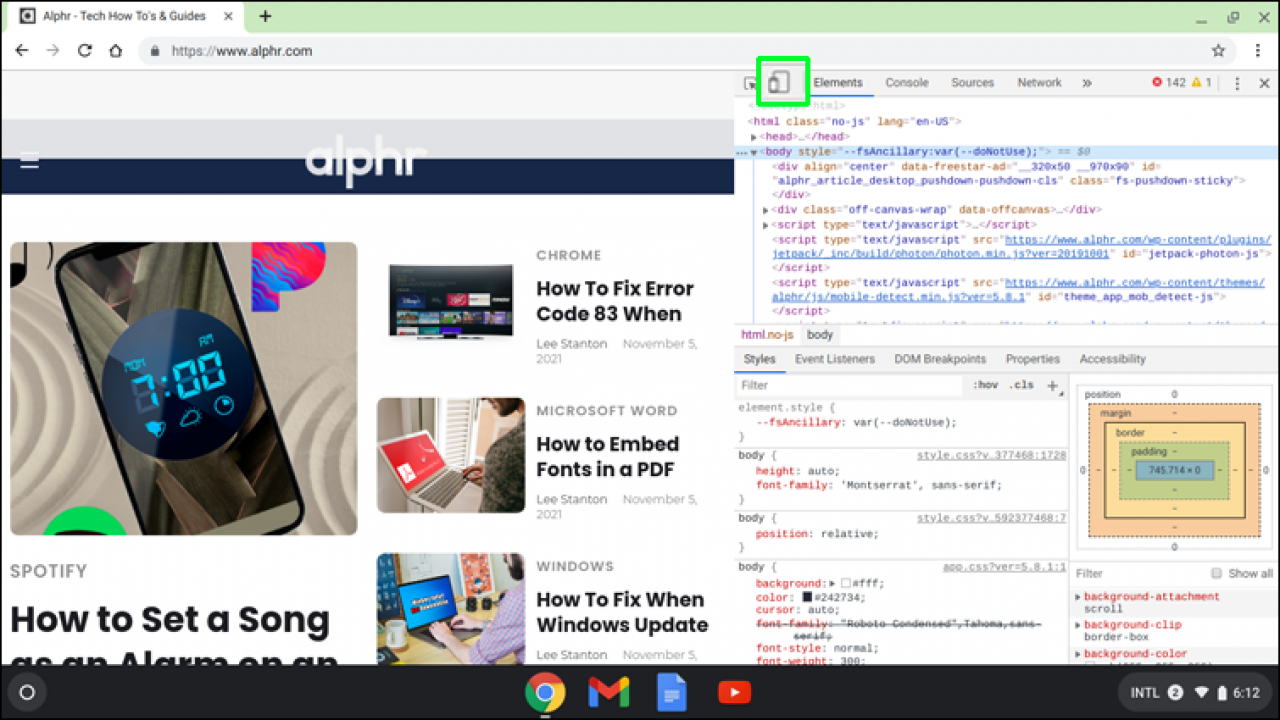
Task: Click the 142 errors counter icon
Action: point(1163,83)
